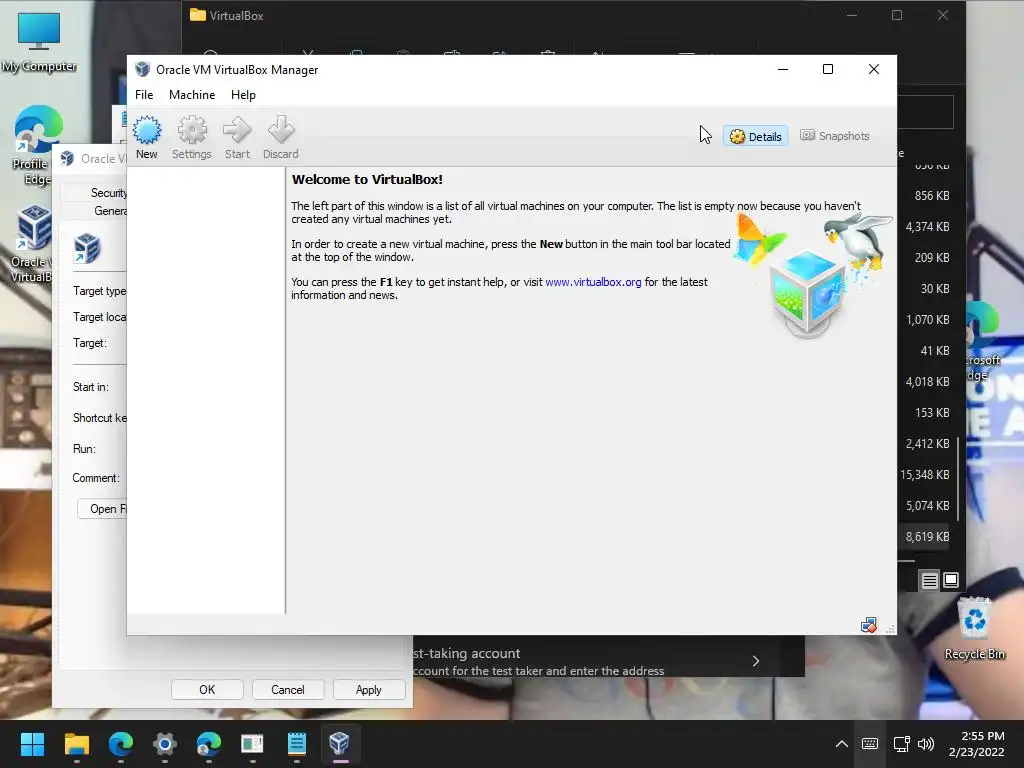This screenshot has height=768, width=1024.
Task: Open Settings gear in VirtualBox toolbar
Action: click(191, 136)
